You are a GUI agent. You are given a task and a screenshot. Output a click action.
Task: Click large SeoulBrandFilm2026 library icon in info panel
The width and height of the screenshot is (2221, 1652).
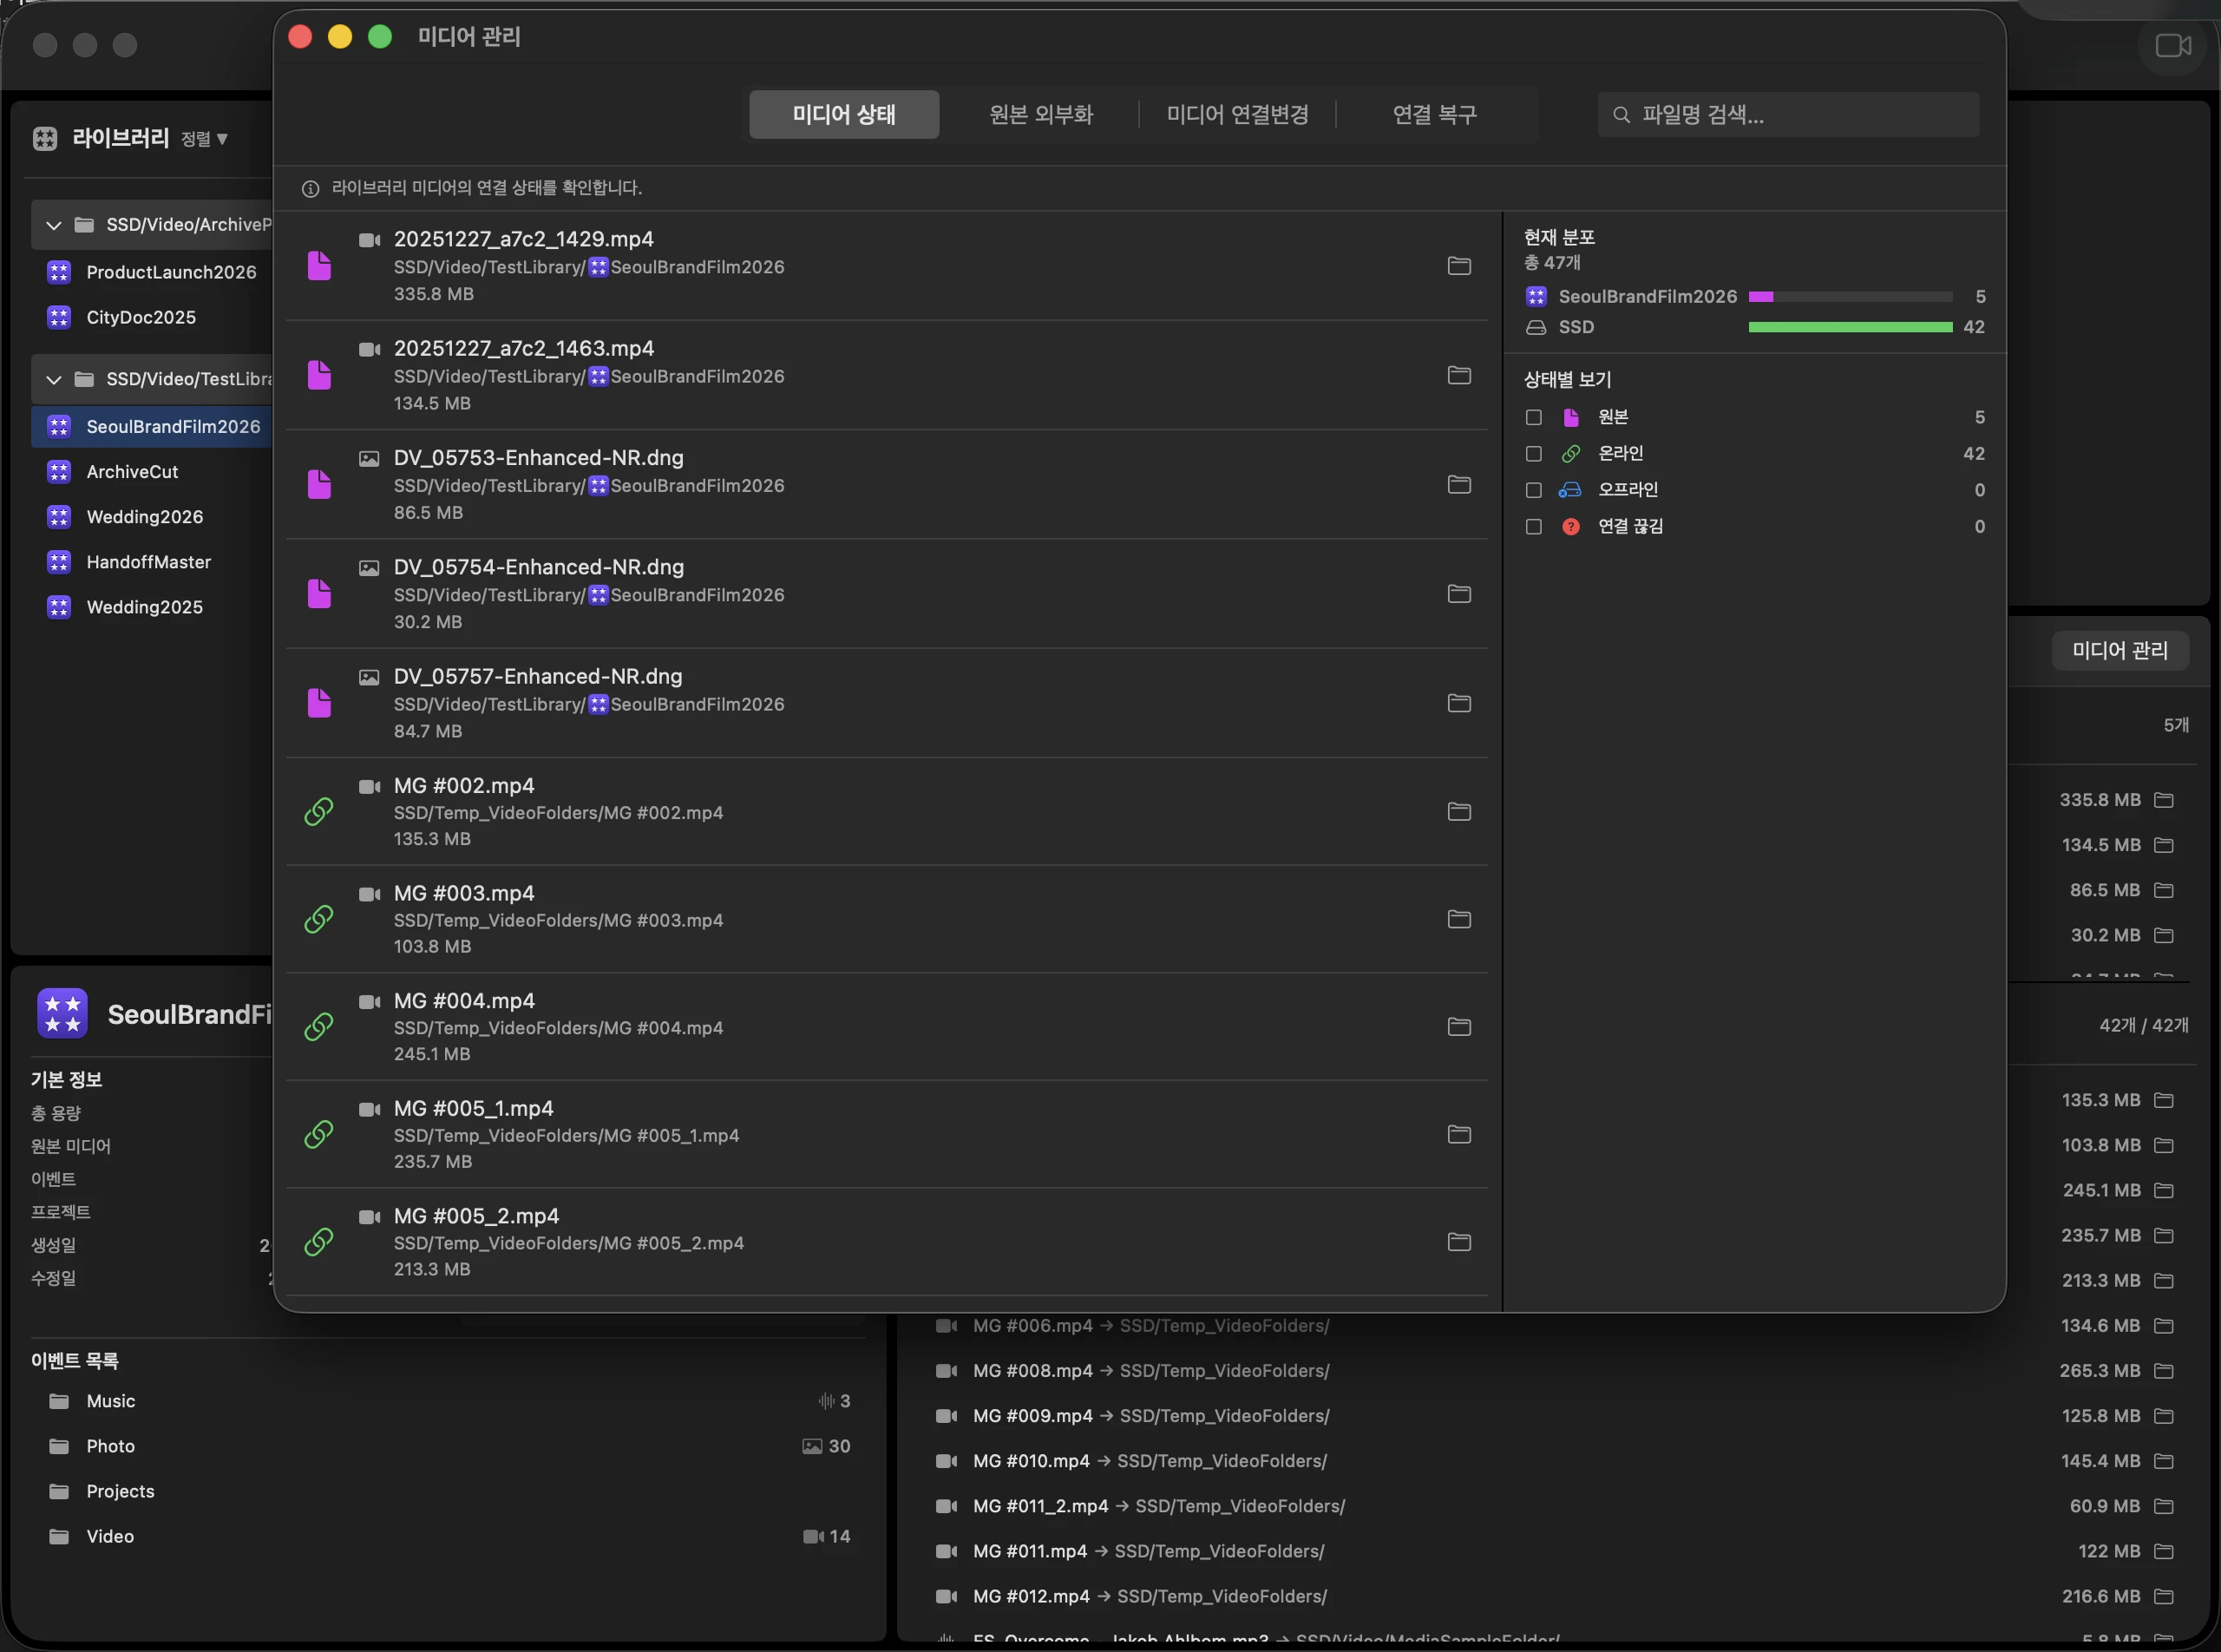[x=62, y=1013]
